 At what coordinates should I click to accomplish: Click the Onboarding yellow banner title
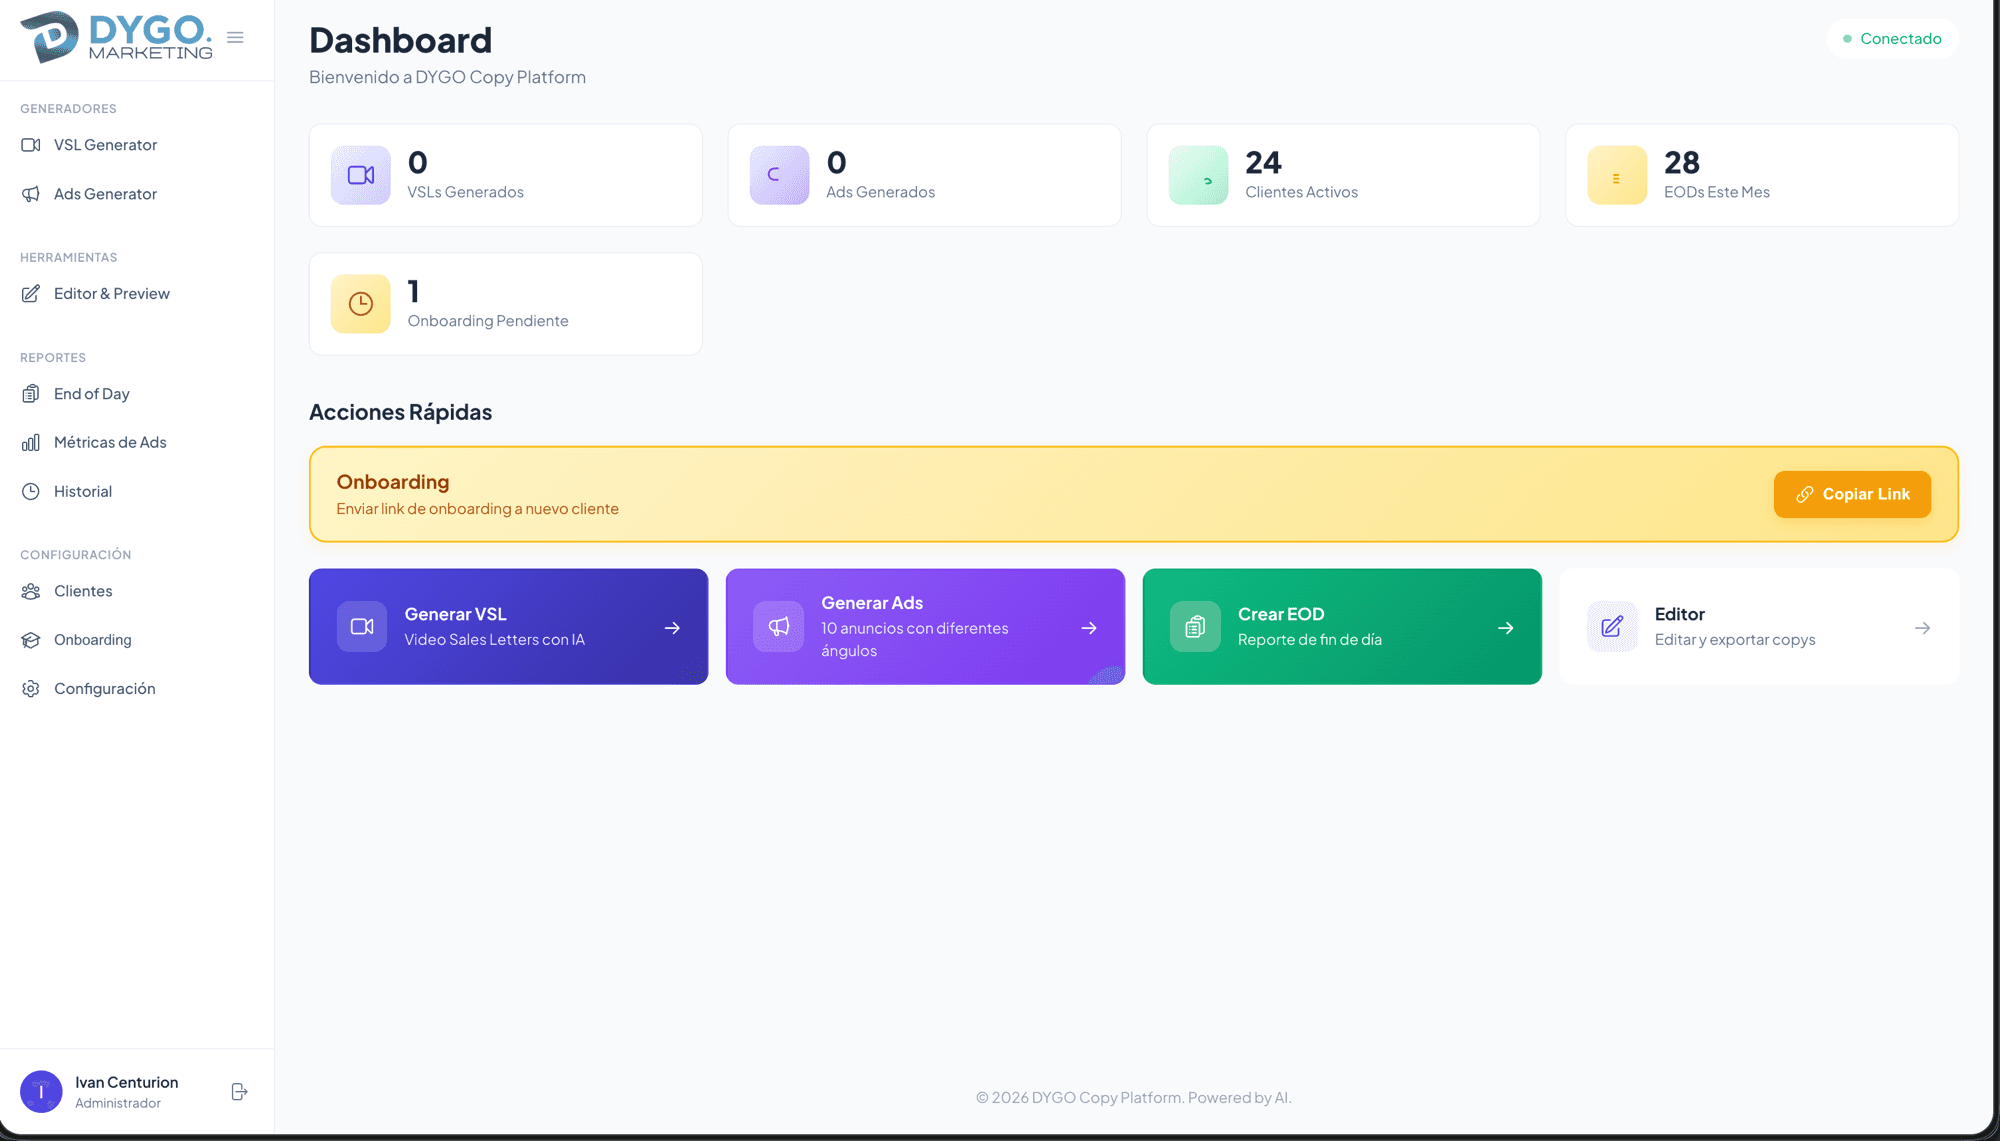click(x=393, y=482)
